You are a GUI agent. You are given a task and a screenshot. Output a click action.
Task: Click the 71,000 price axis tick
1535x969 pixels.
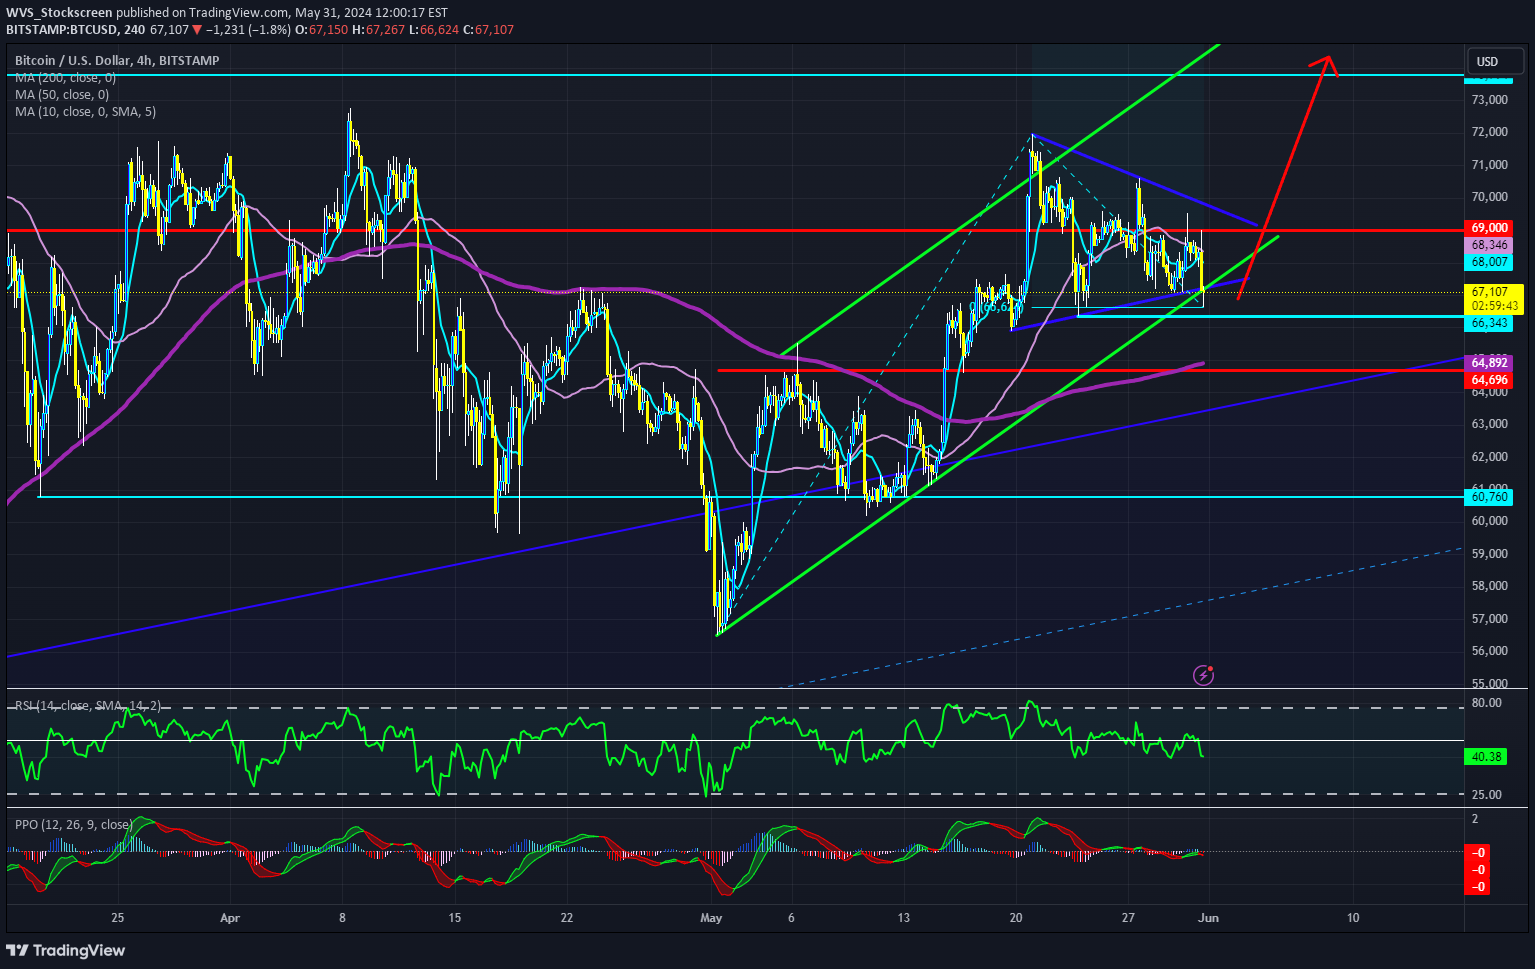(x=1489, y=165)
